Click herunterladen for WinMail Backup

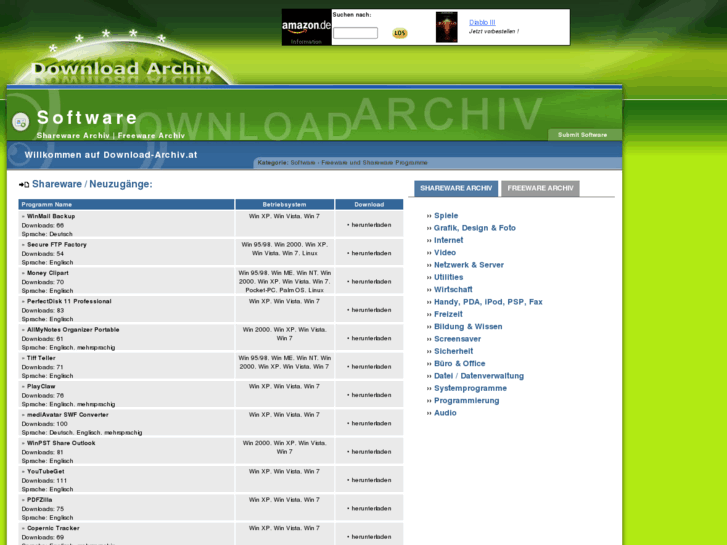pos(371,225)
